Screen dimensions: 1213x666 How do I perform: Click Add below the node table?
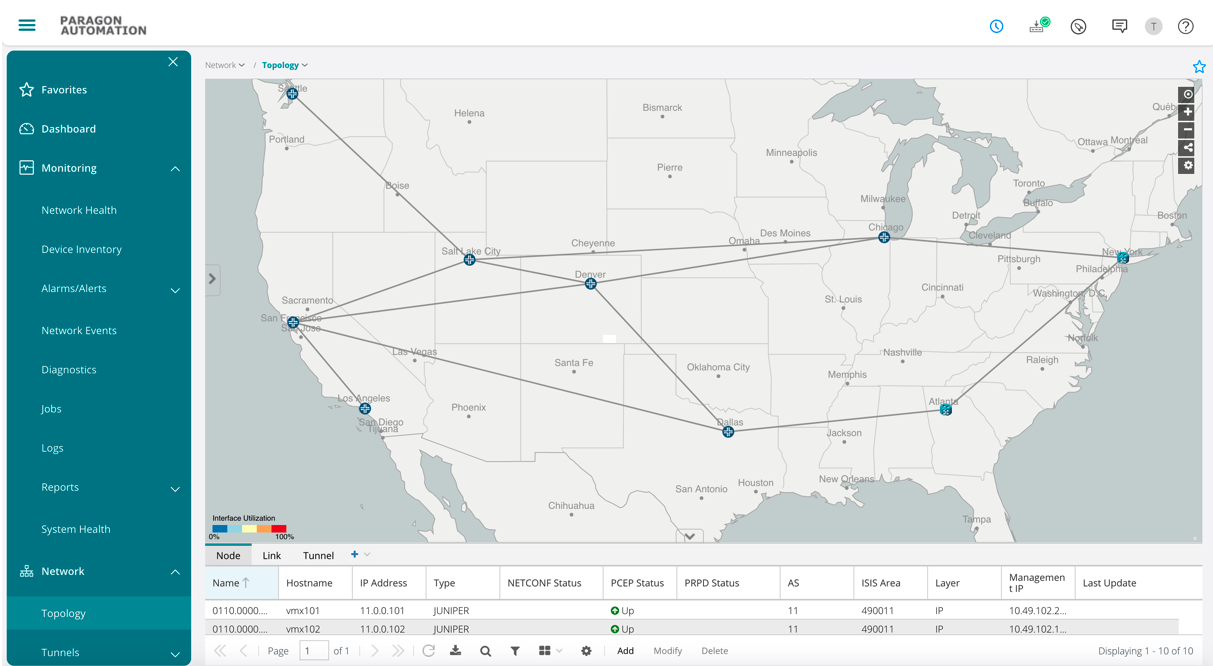(625, 650)
